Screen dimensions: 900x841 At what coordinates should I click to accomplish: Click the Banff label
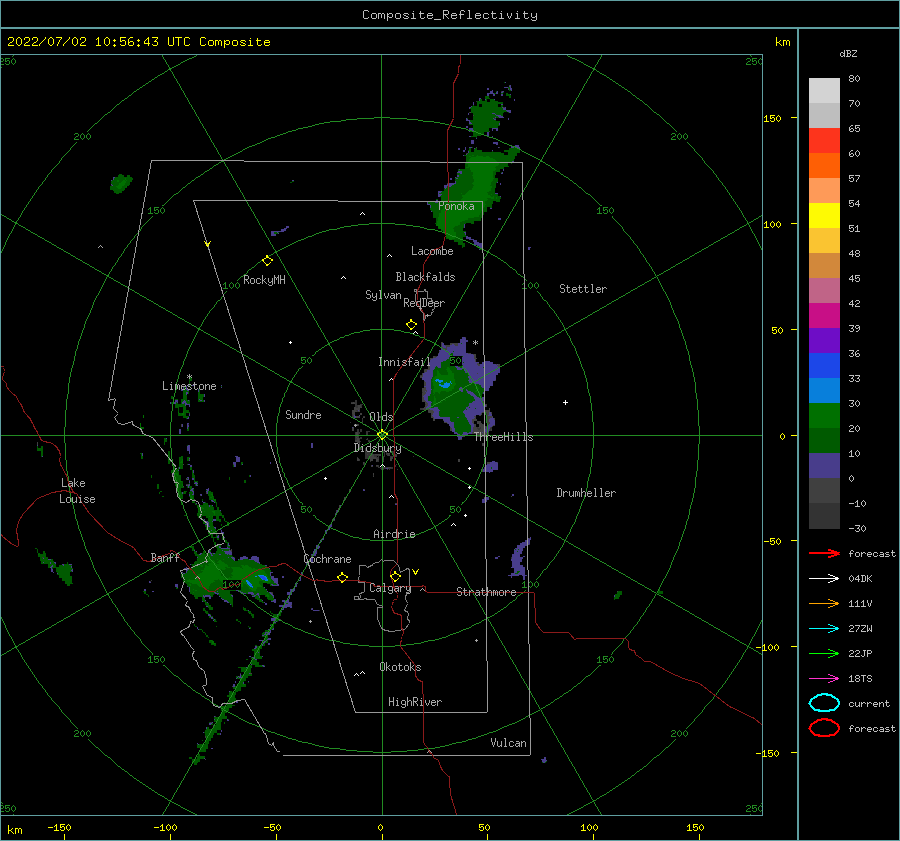(165, 557)
